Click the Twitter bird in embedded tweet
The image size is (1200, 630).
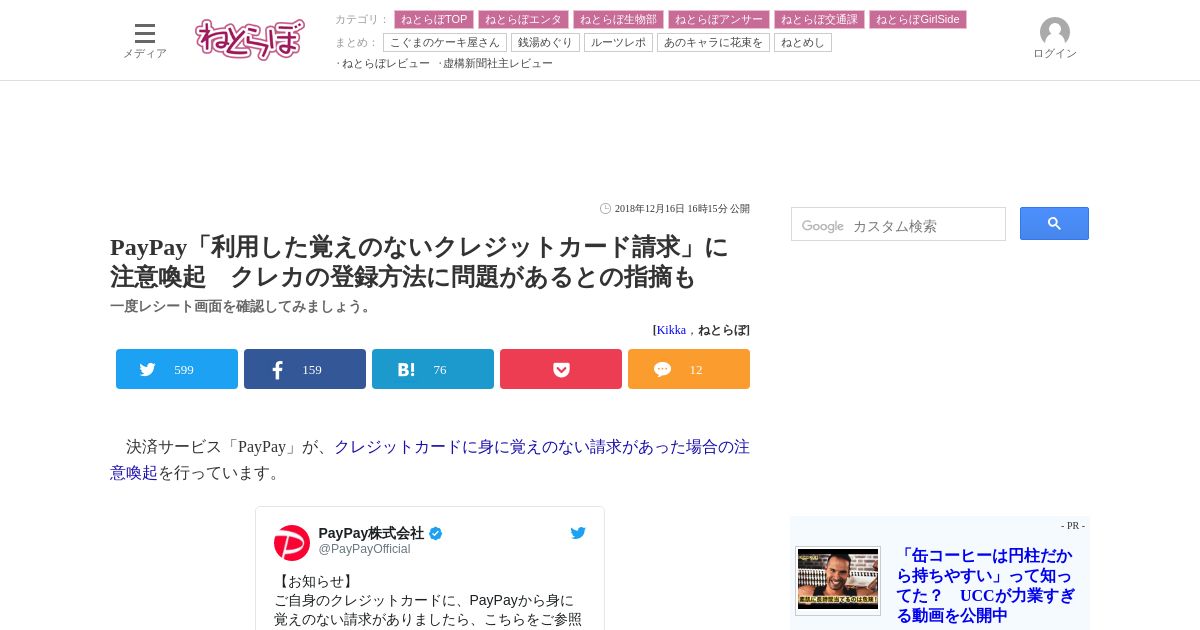[x=578, y=533]
